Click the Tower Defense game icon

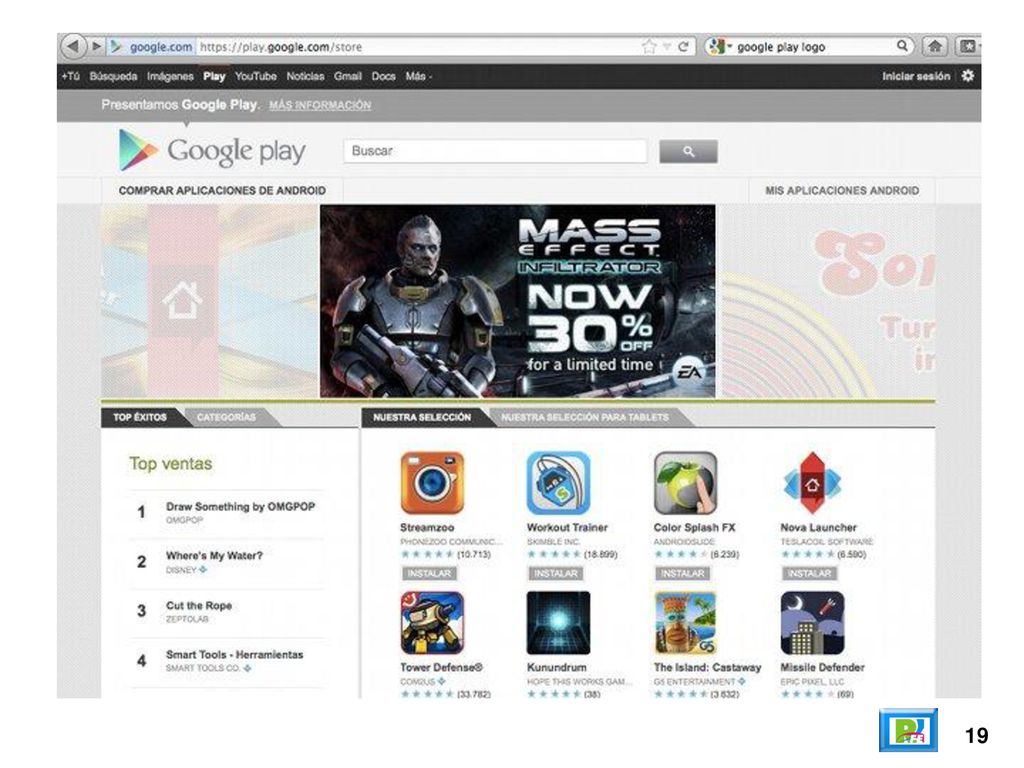click(x=432, y=623)
